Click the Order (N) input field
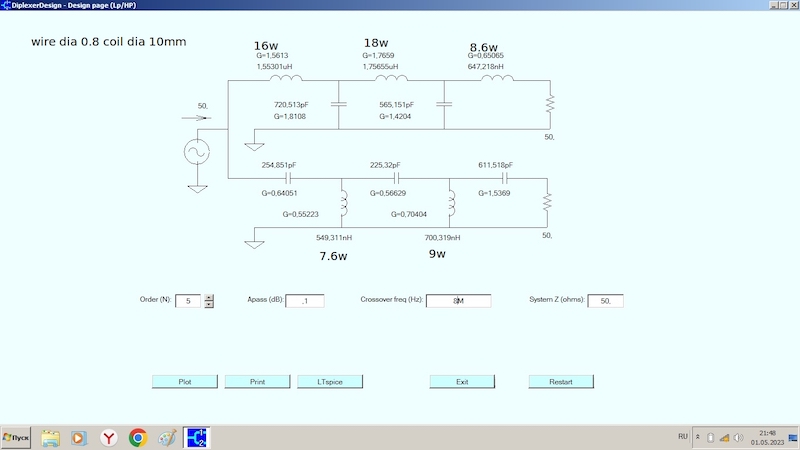Viewport: 800px width, 450px height. tap(188, 300)
